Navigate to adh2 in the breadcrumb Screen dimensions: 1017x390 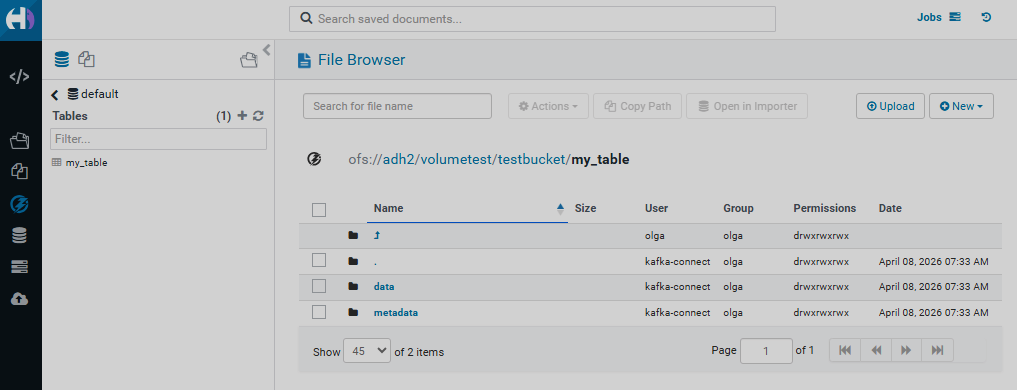398,159
